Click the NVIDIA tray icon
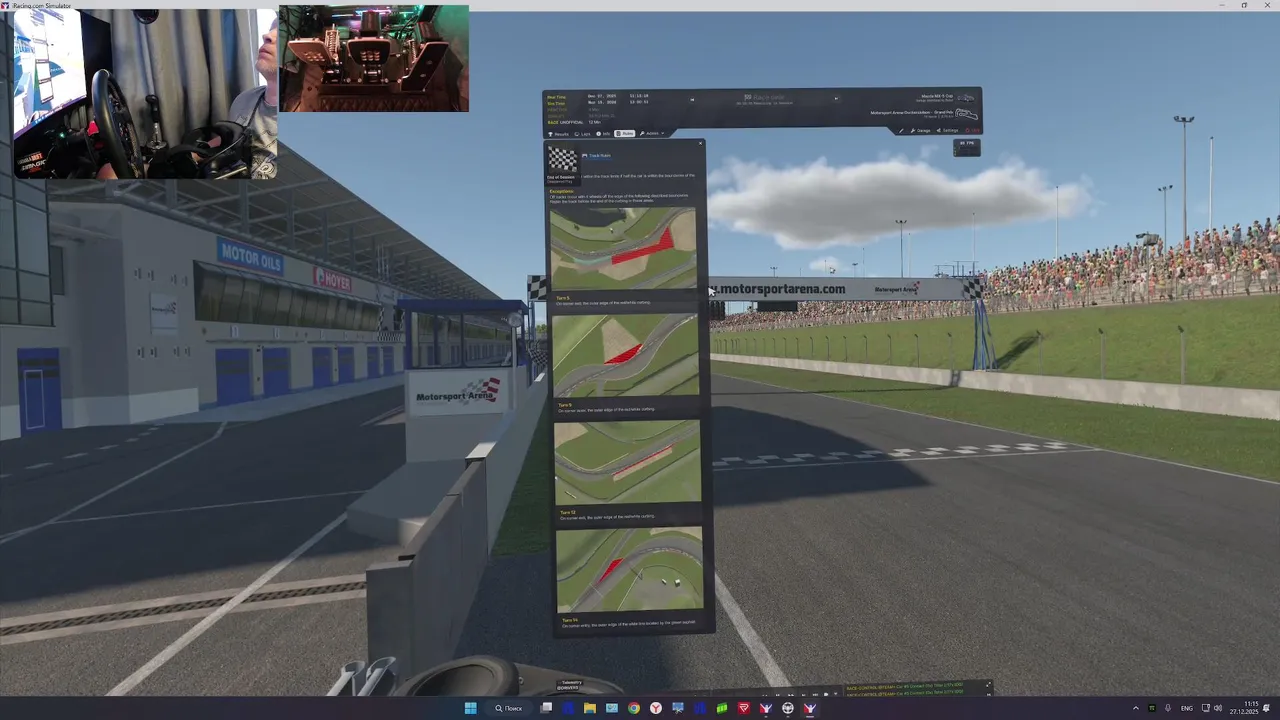This screenshot has height=720, width=1280. [1151, 708]
